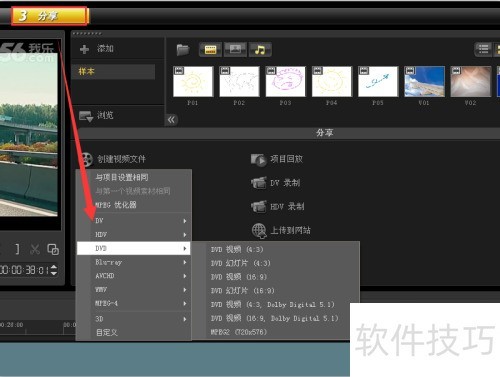Click the 添加 plus icon
This screenshot has height=377, width=500.
(x=84, y=49)
